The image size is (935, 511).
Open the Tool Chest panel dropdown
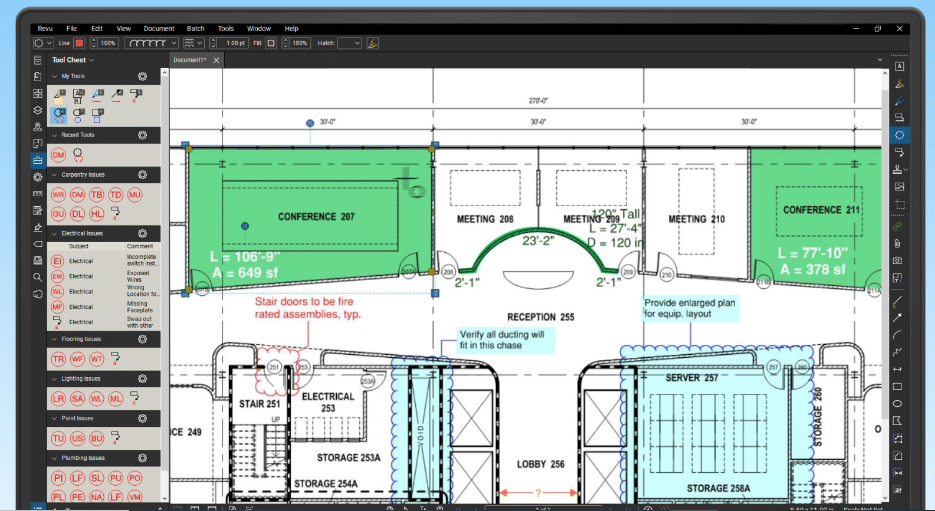[x=93, y=60]
